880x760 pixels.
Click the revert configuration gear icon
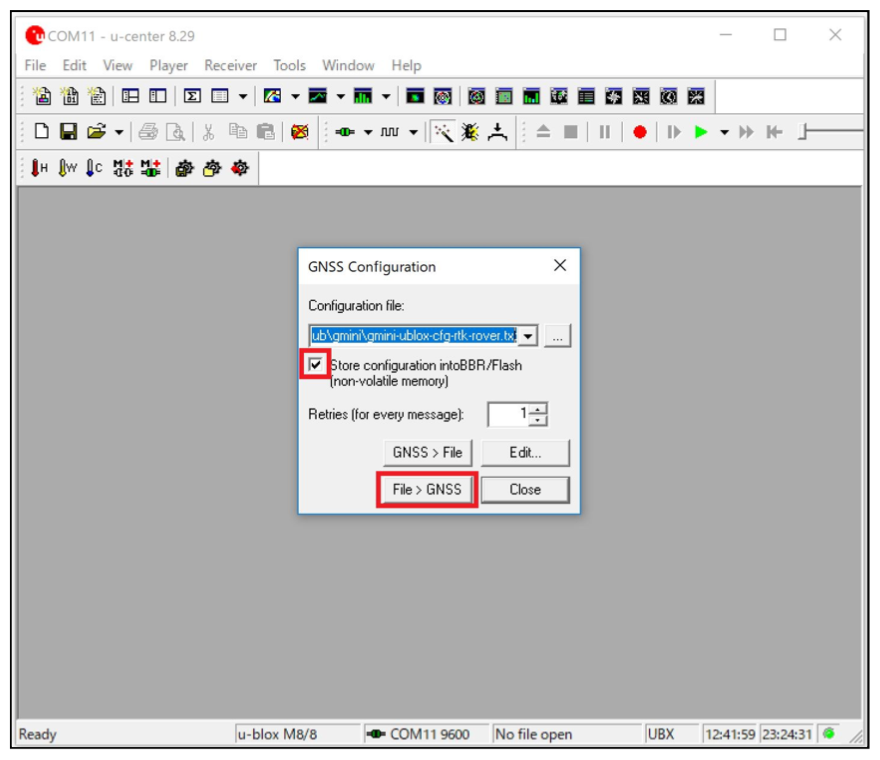point(240,168)
